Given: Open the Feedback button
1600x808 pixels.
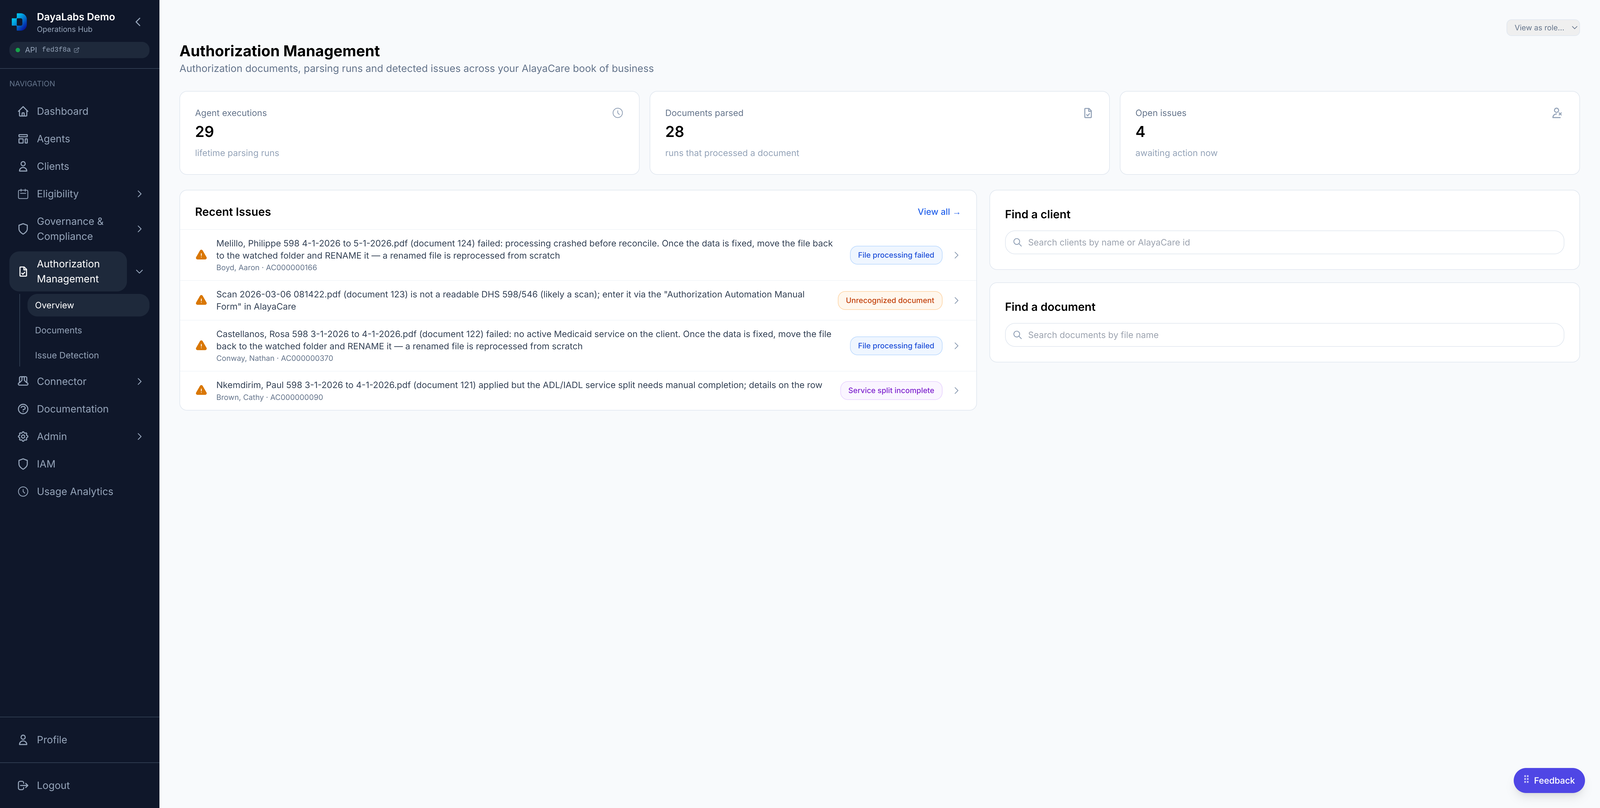Looking at the screenshot, I should pyautogui.click(x=1549, y=781).
